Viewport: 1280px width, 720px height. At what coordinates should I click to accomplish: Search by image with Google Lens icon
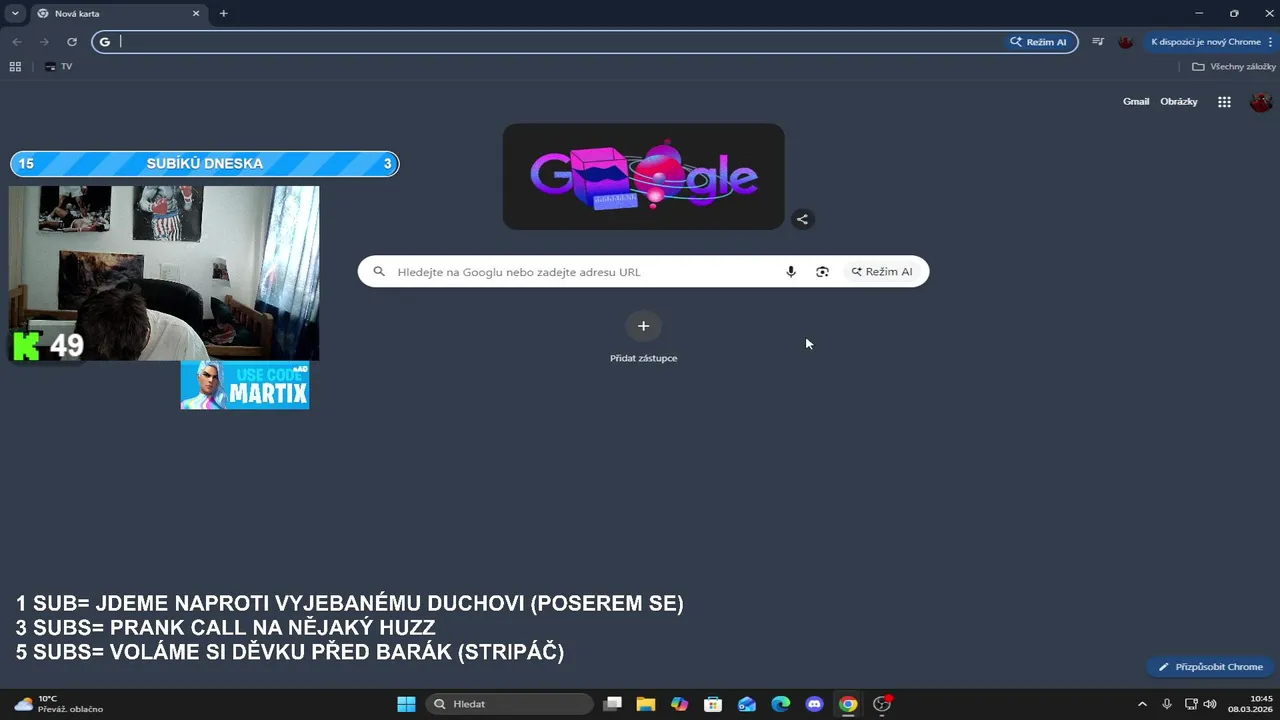822,272
